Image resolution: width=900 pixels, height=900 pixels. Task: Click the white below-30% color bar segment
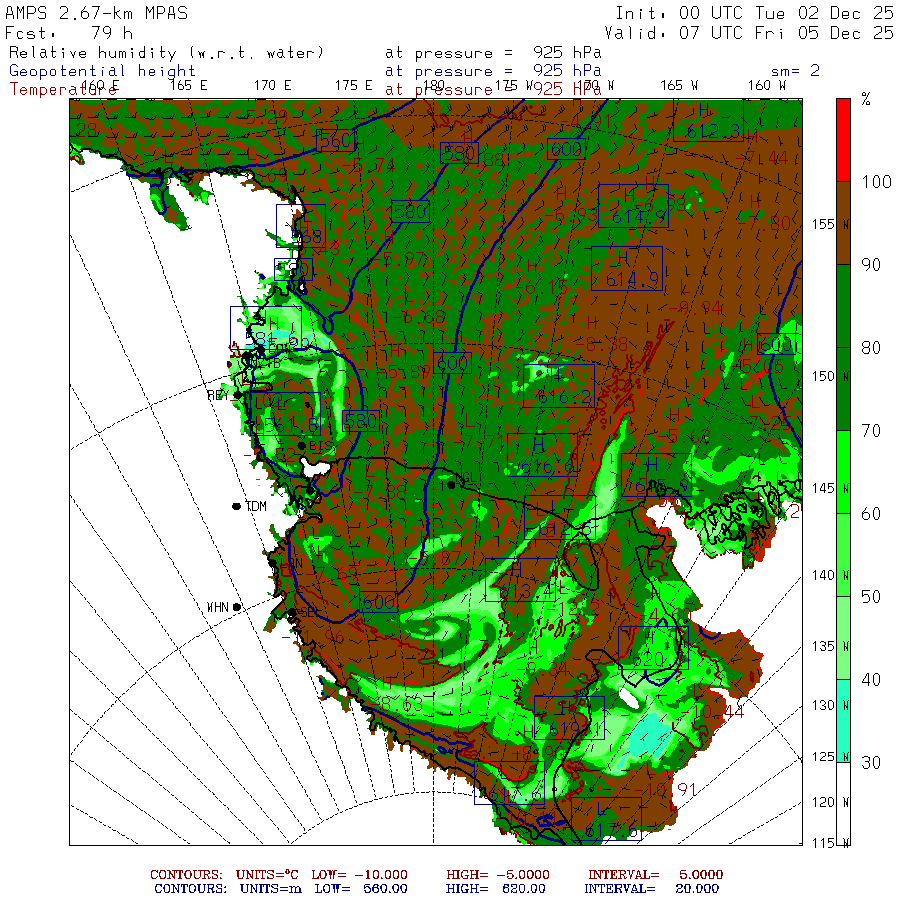[843, 804]
